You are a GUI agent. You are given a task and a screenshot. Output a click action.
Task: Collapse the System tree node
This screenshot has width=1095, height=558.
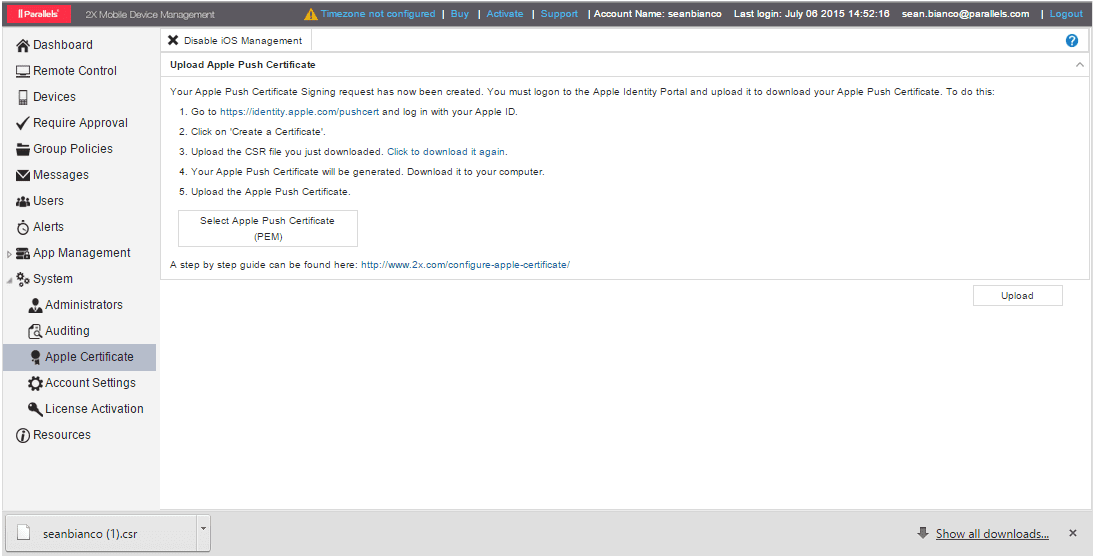[9, 280]
